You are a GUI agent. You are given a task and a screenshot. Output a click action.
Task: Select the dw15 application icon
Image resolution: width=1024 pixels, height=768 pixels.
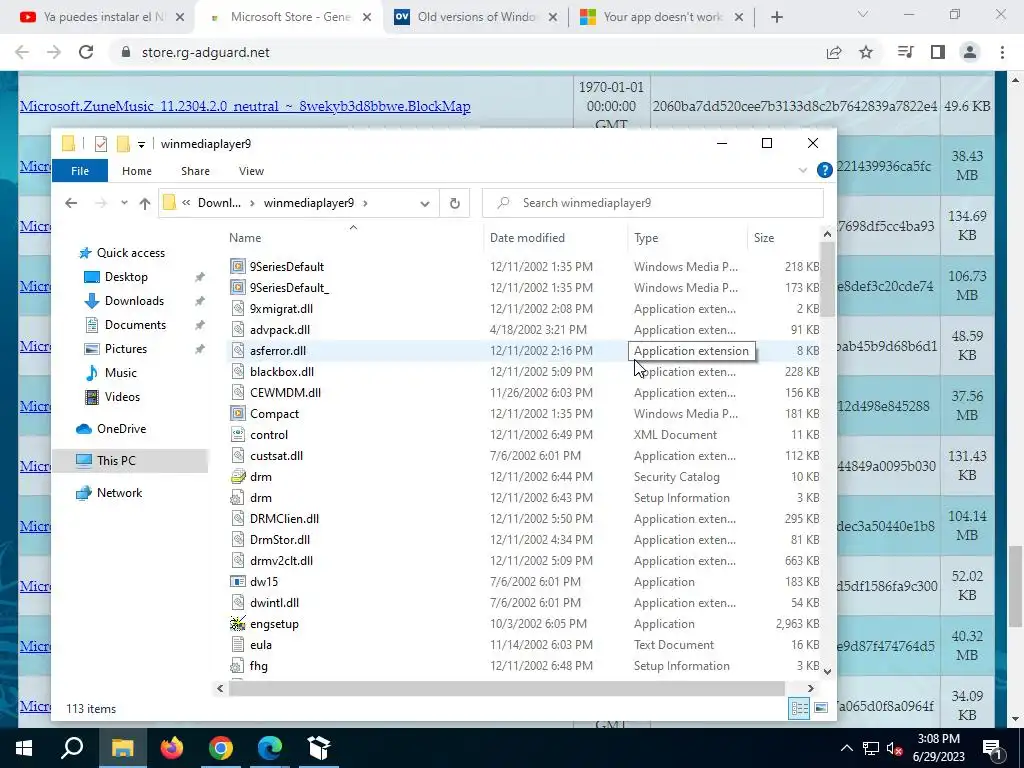point(238,581)
